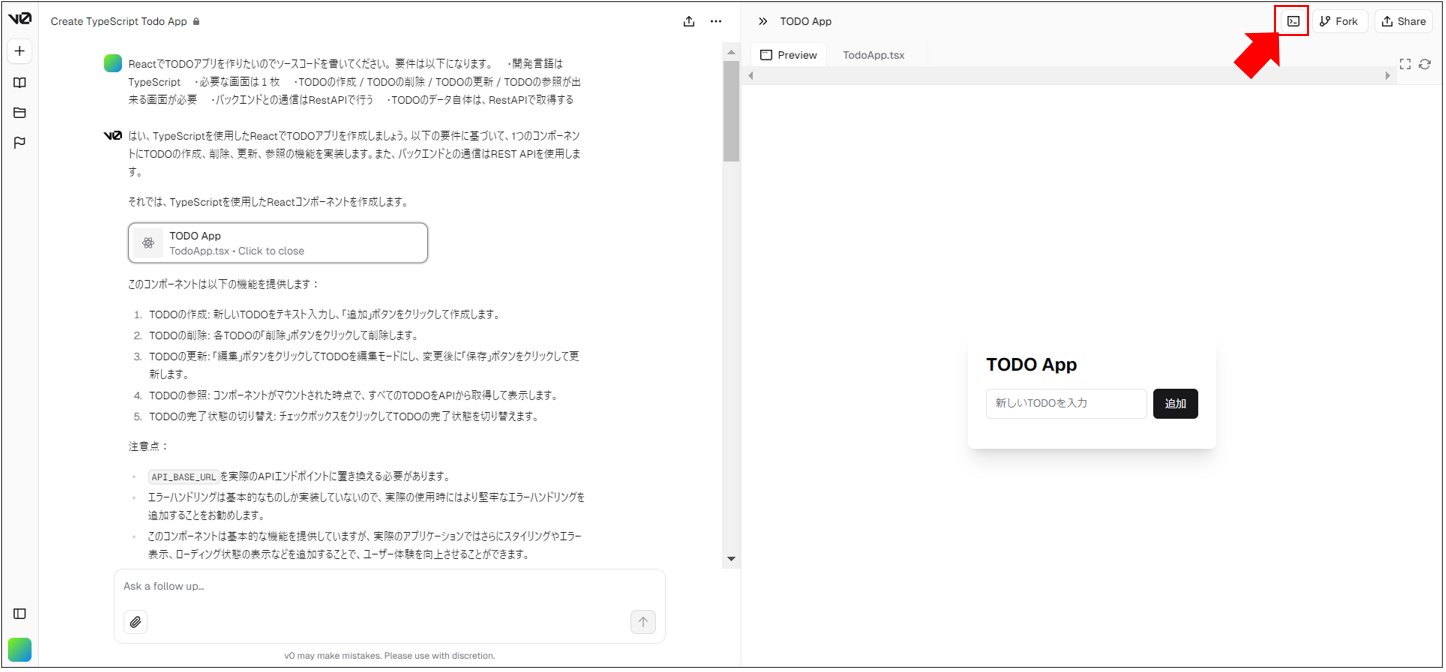This screenshot has width=1446, height=672.
Task: Click the Share button
Action: pyautogui.click(x=1404, y=21)
